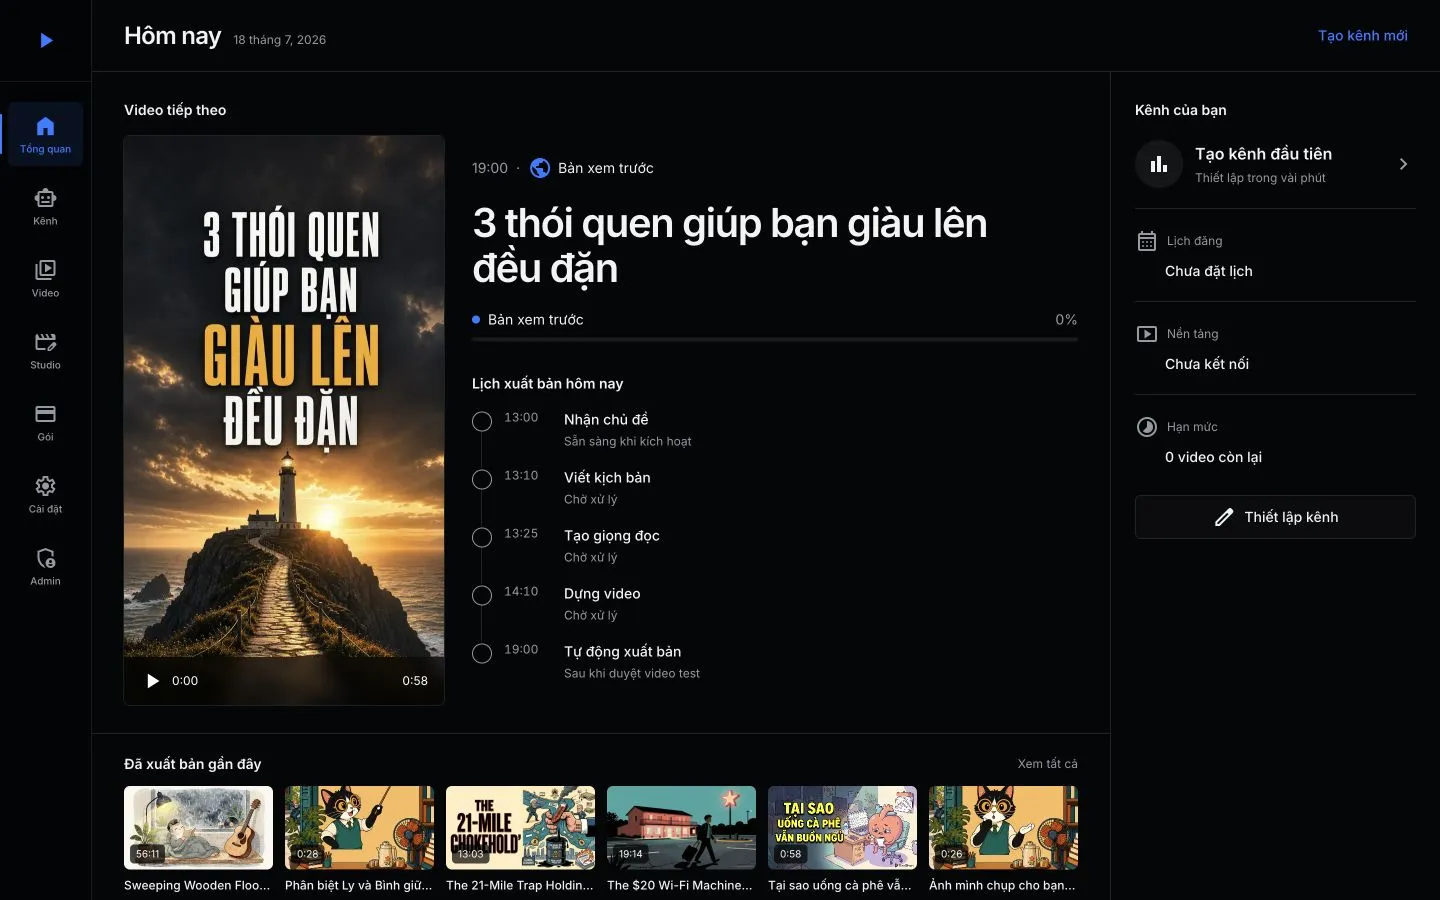Click the Bản xem trước progress bar
The image size is (1440, 900).
coord(775,340)
